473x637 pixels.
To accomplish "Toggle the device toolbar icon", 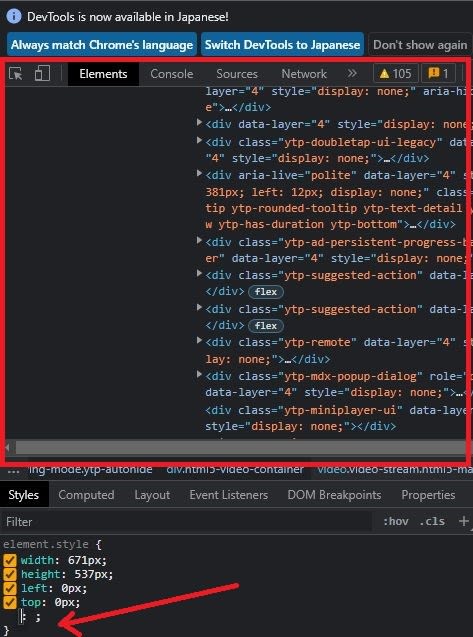I will [x=42, y=74].
